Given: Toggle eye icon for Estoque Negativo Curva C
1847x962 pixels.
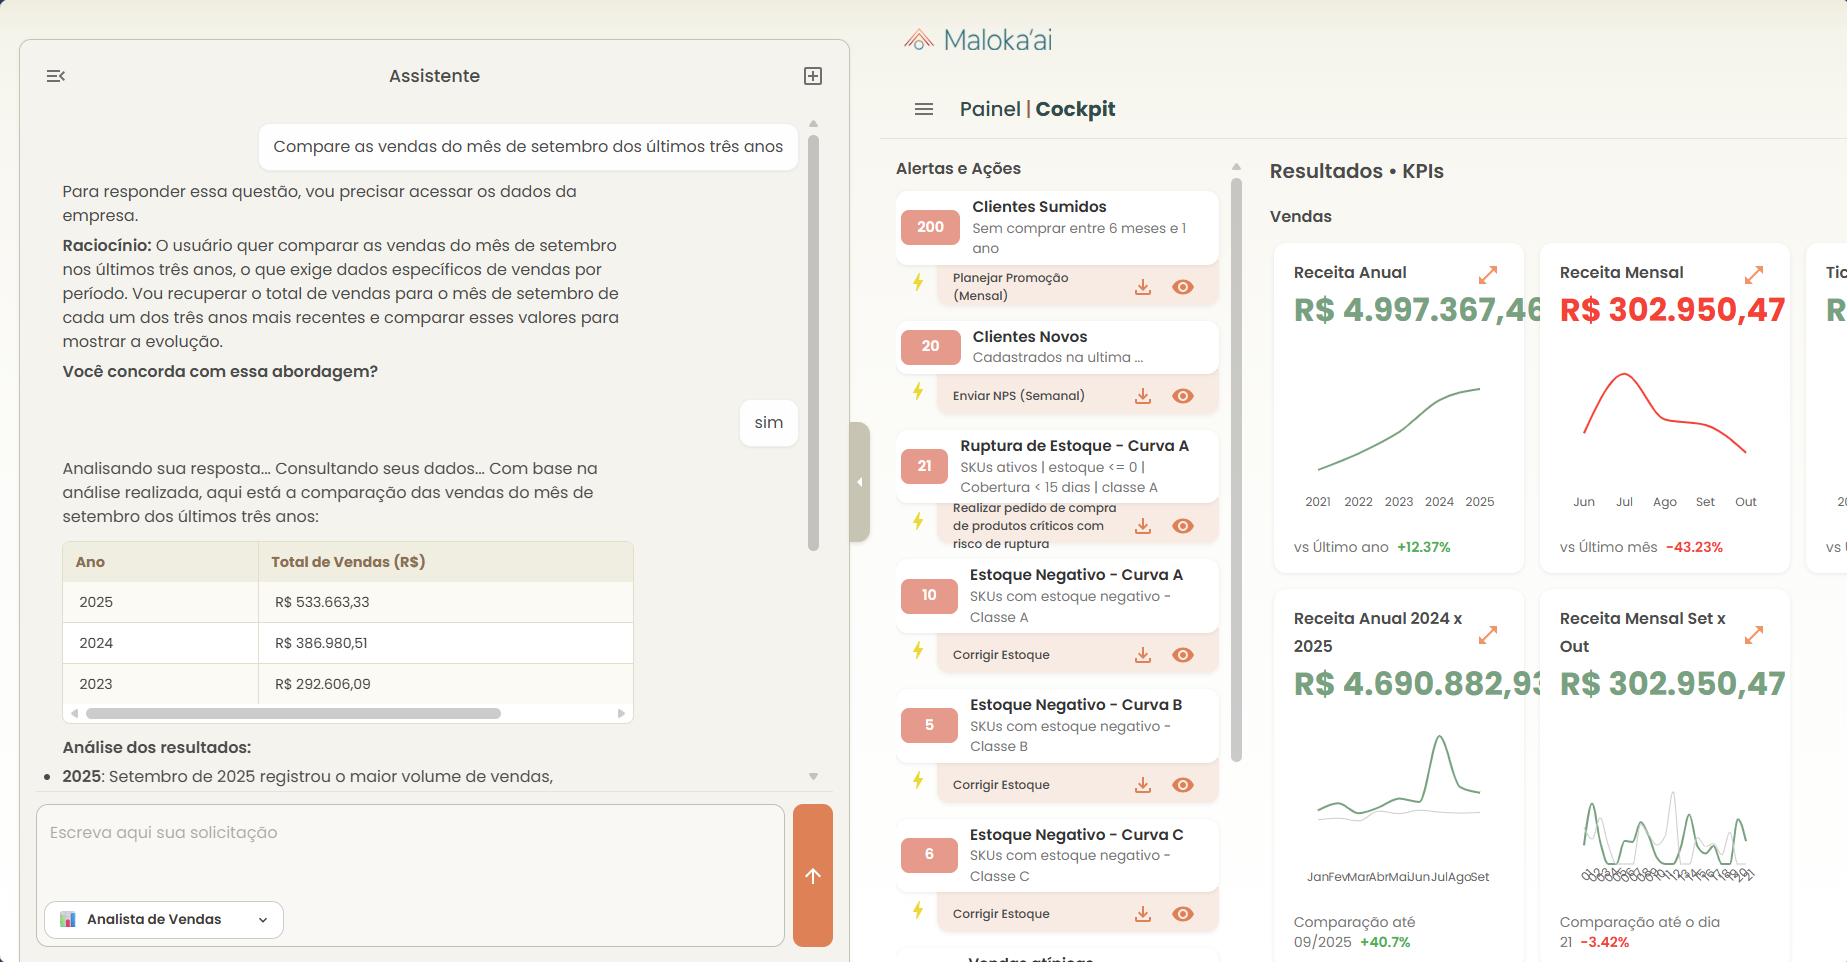Looking at the screenshot, I should pos(1183,914).
